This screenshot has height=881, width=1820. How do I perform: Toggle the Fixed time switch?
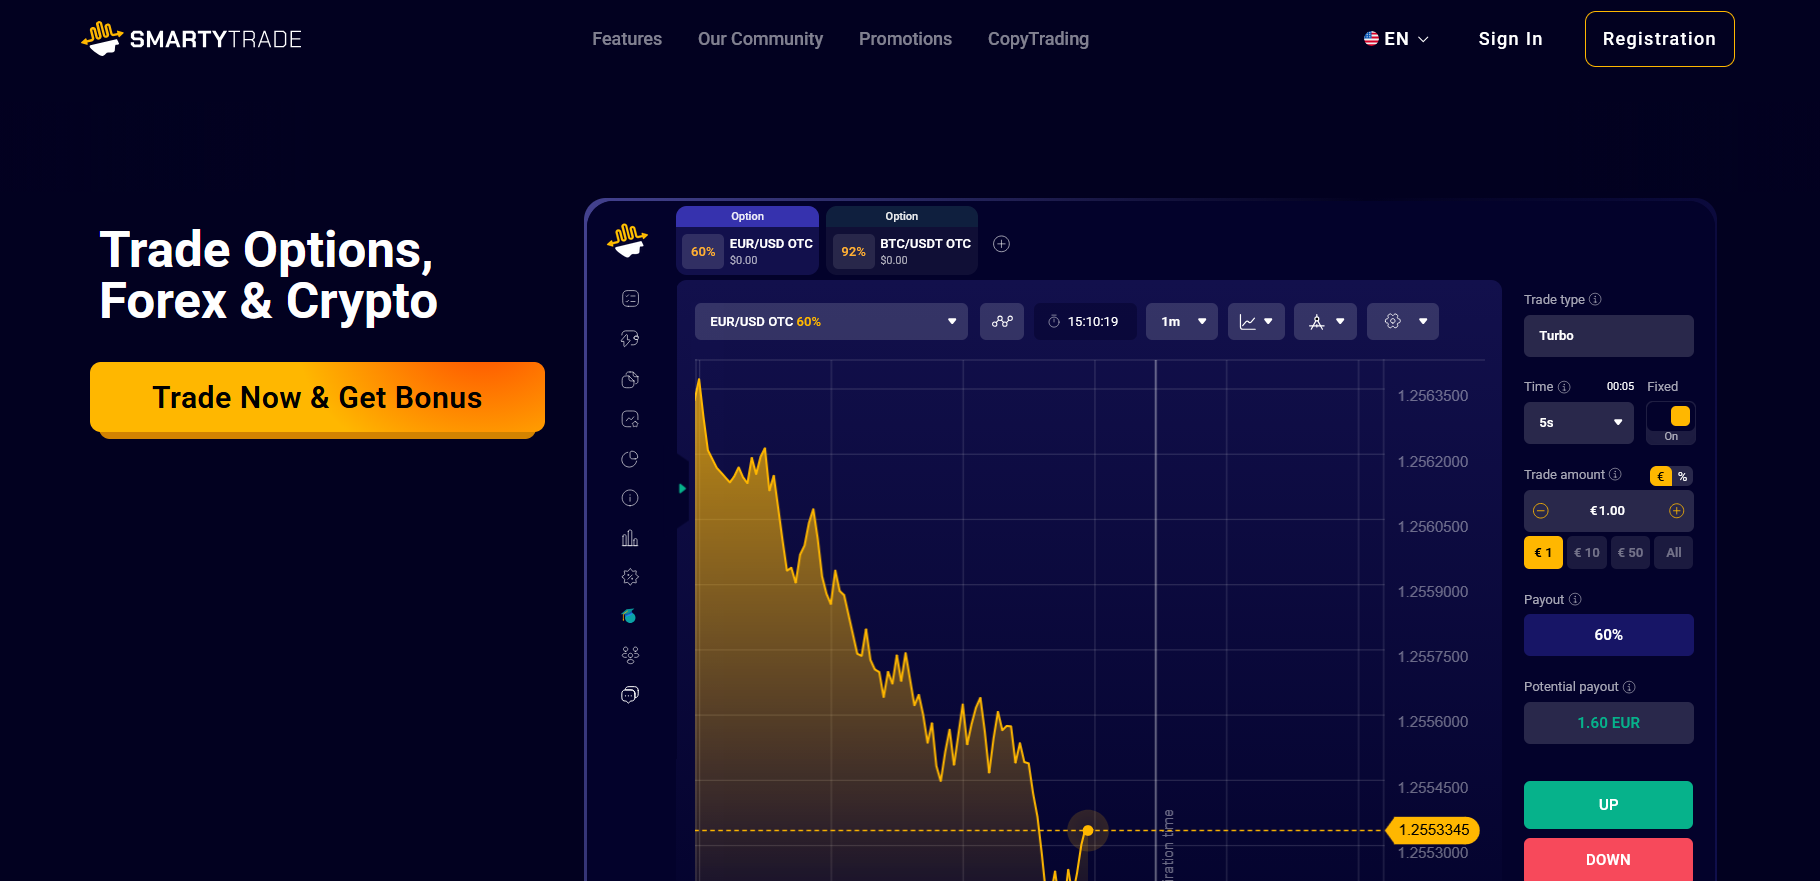point(1671,416)
